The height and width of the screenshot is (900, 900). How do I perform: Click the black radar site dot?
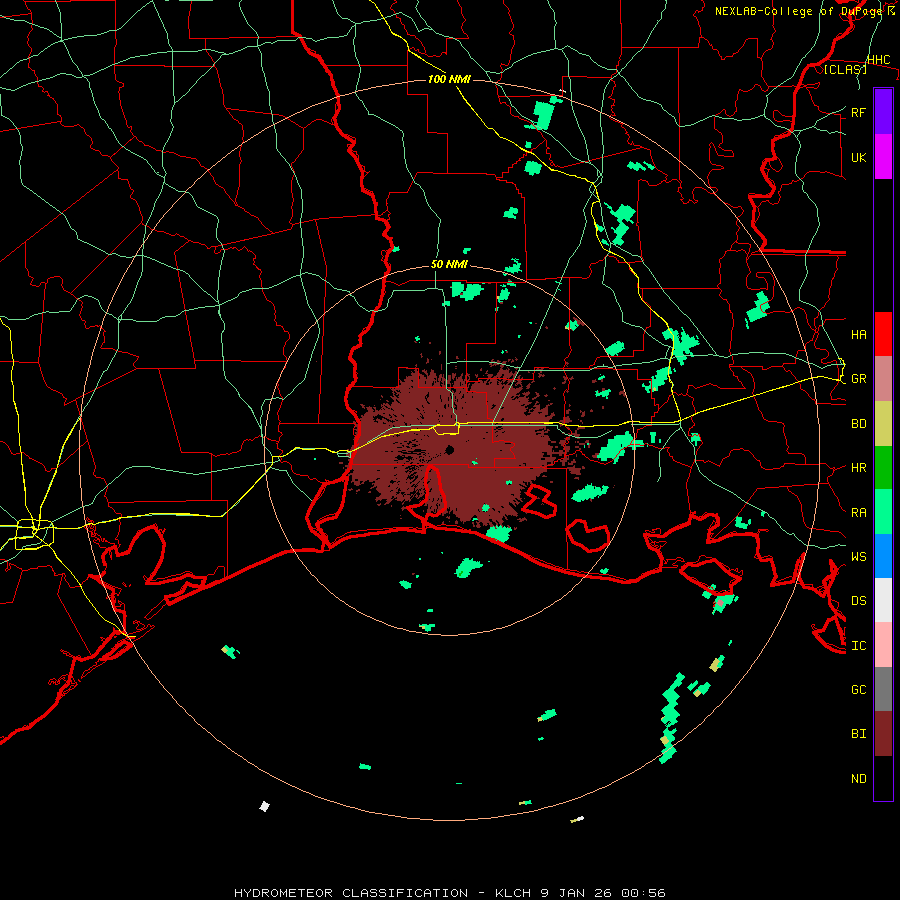click(x=449, y=449)
